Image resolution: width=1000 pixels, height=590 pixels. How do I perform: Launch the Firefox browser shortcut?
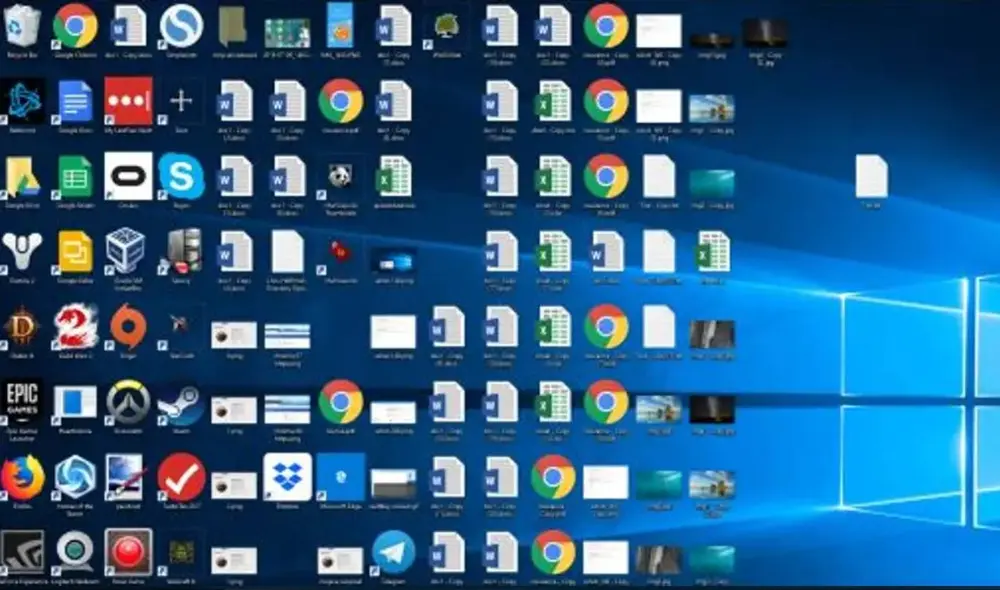pyautogui.click(x=22, y=477)
